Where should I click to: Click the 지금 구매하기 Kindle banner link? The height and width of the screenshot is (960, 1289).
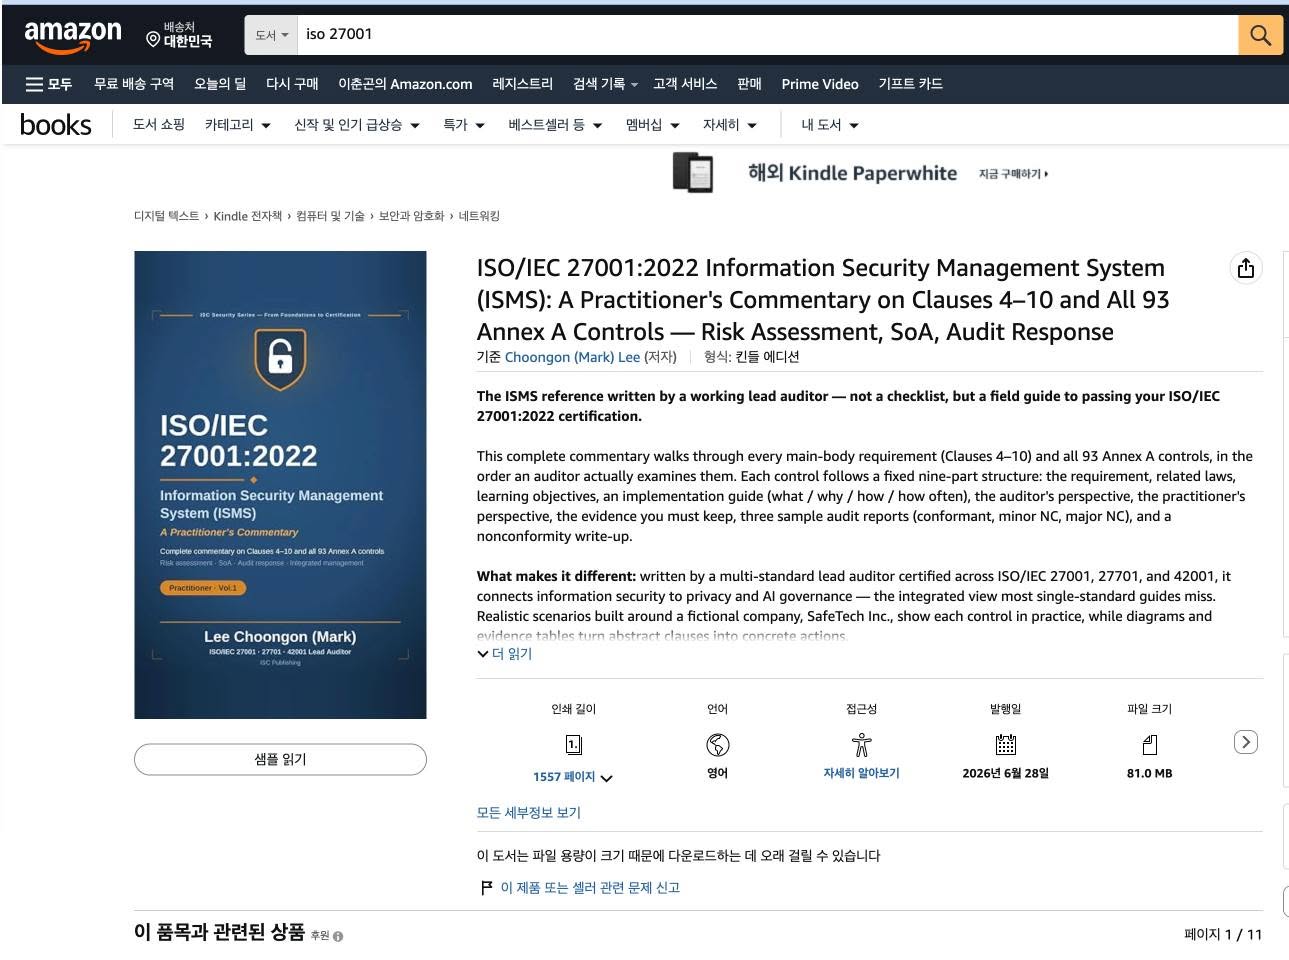pos(1013,174)
